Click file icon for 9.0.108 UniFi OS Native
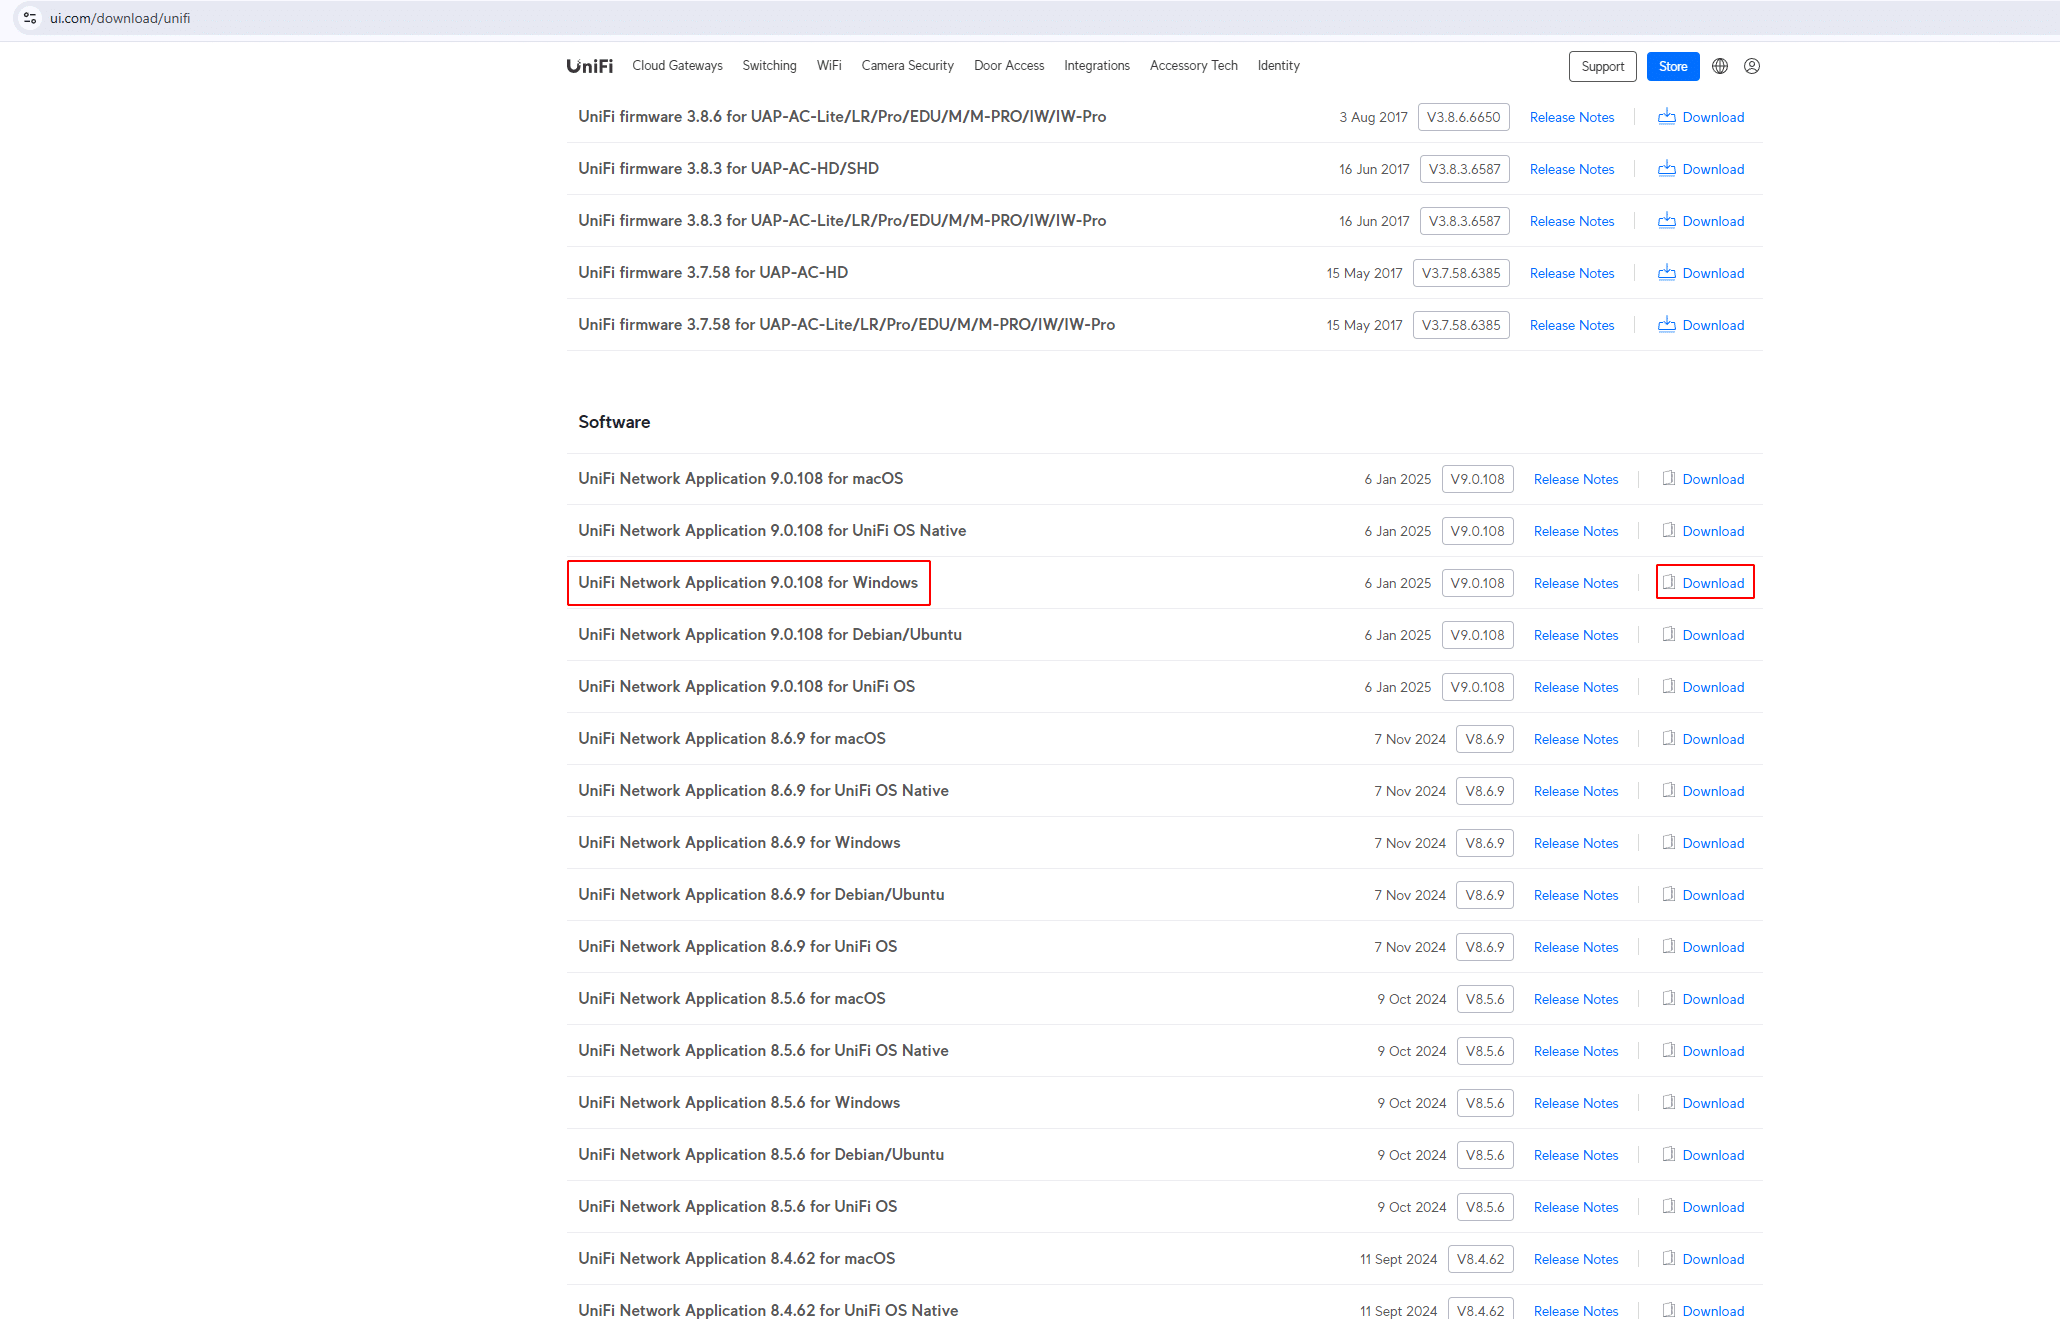 (1669, 531)
